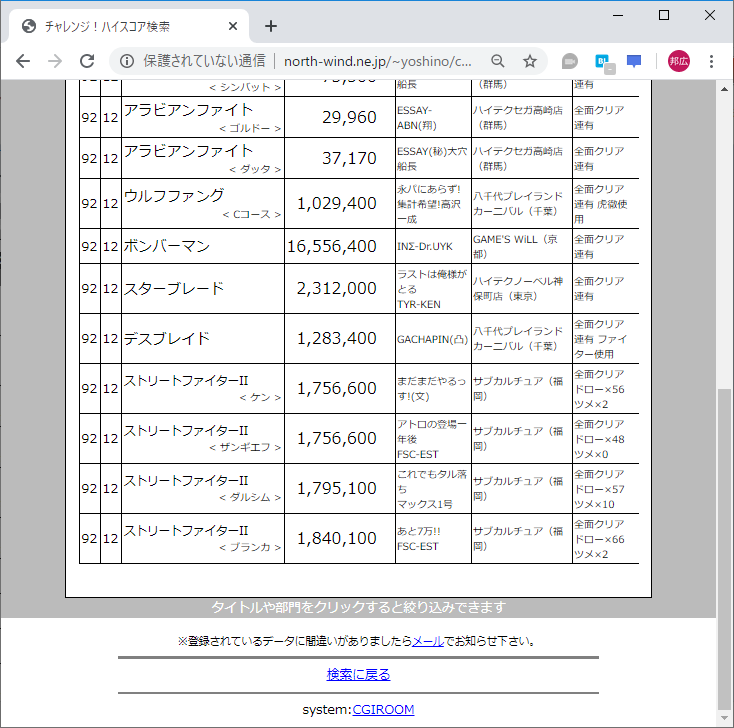Click ストリートファイターII in the ケン row
734x728 pixels.
tap(186, 381)
